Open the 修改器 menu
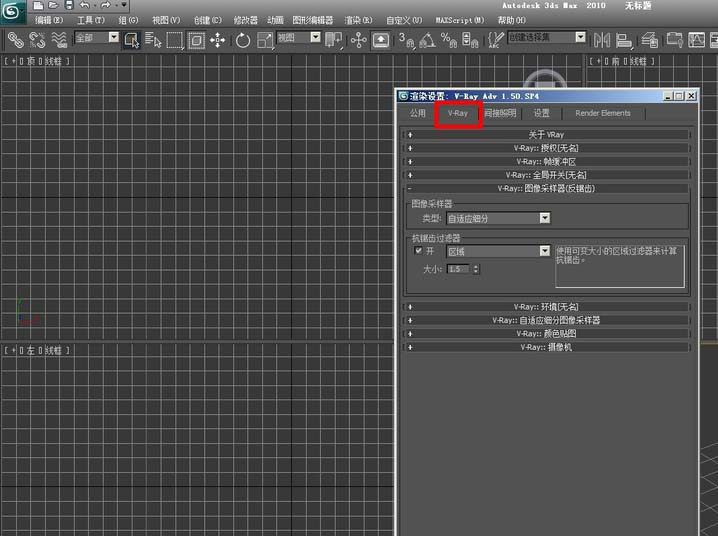This screenshot has width=718, height=536. click(x=245, y=20)
